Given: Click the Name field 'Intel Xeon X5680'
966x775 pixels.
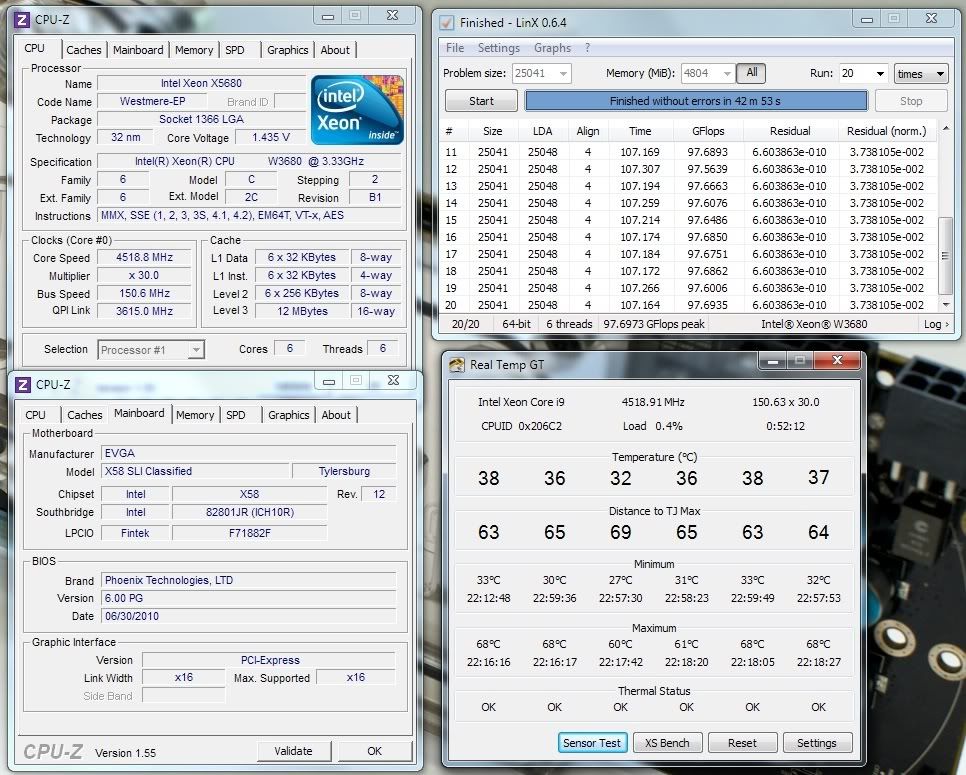Looking at the screenshot, I should (201, 83).
